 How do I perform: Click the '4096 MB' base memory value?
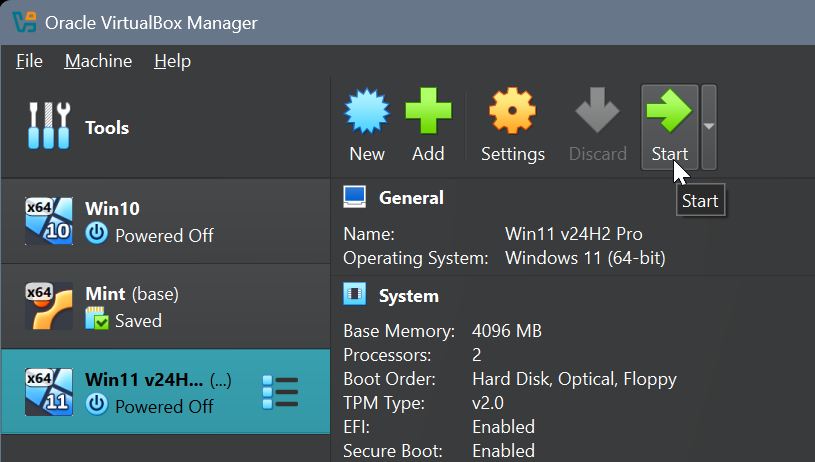[x=507, y=331]
